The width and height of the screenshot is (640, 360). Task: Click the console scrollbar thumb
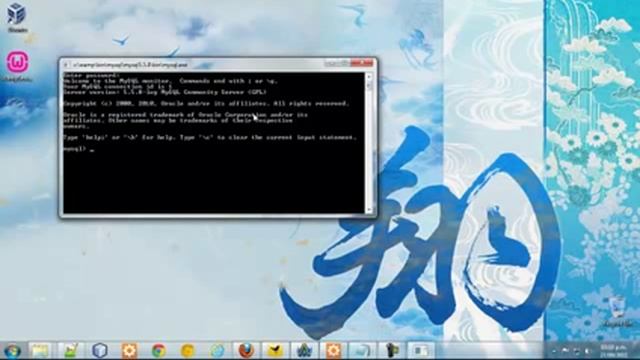tap(369, 85)
